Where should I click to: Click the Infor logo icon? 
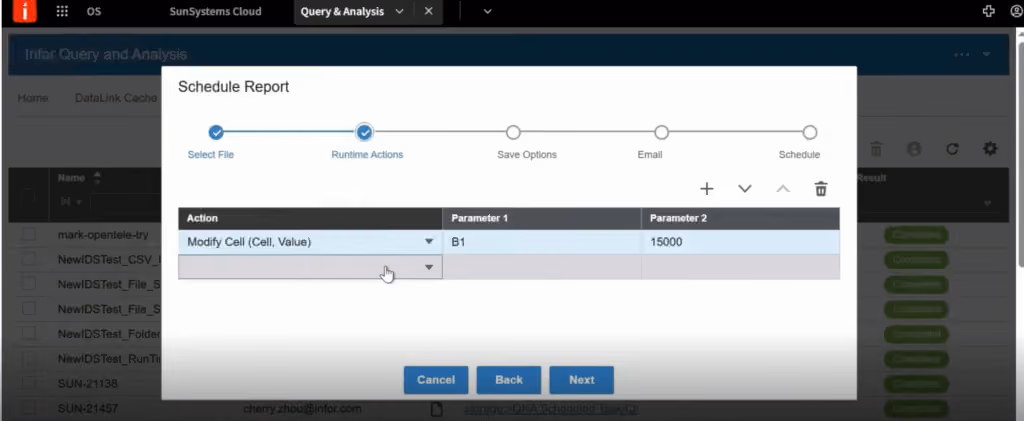point(25,11)
